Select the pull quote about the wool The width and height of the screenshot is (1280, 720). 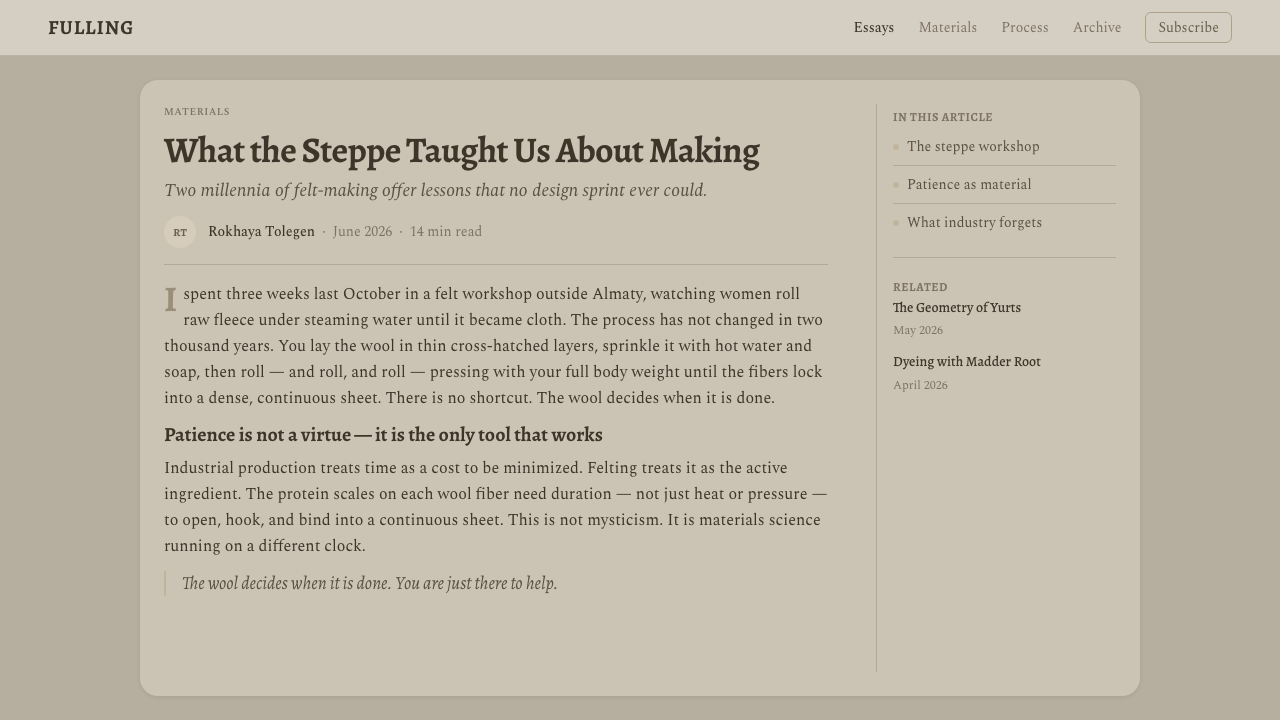coord(369,583)
